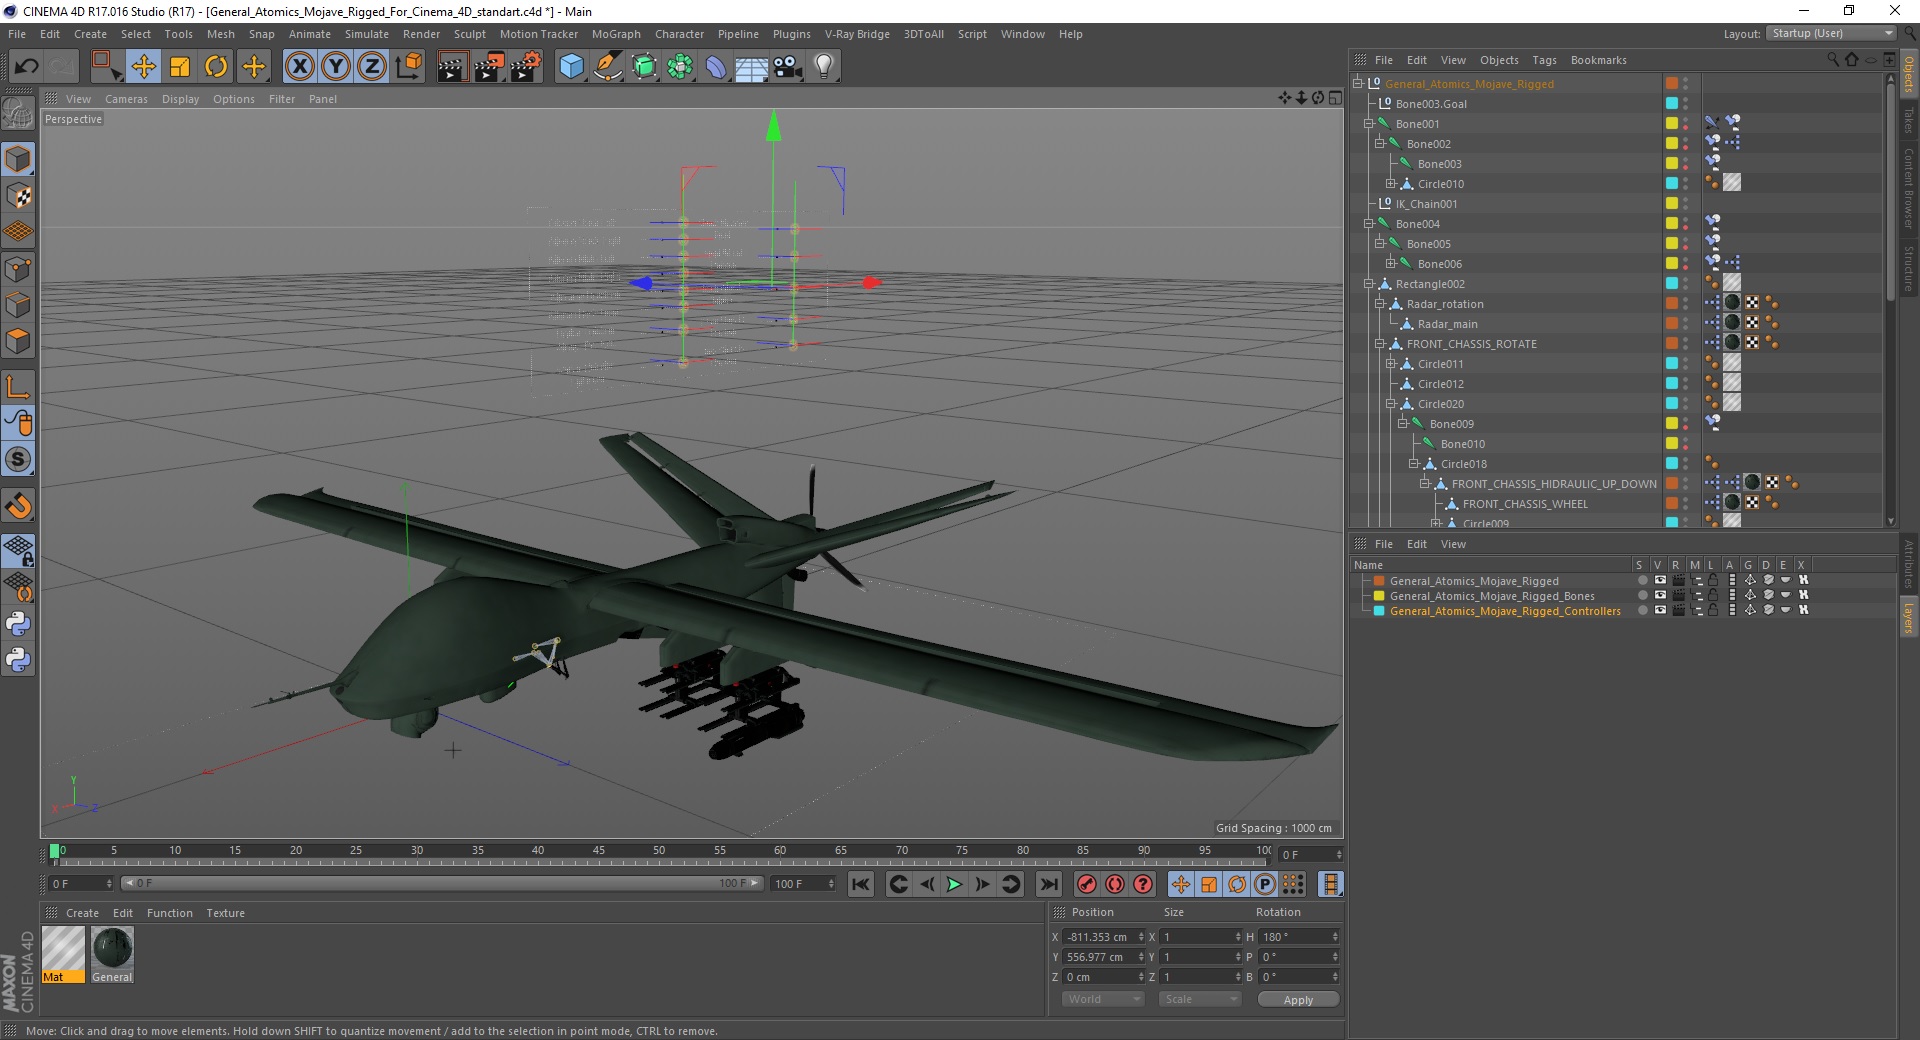The width and height of the screenshot is (1920, 1040).
Task: Toggle Autokeying button
Action: point(1114,884)
